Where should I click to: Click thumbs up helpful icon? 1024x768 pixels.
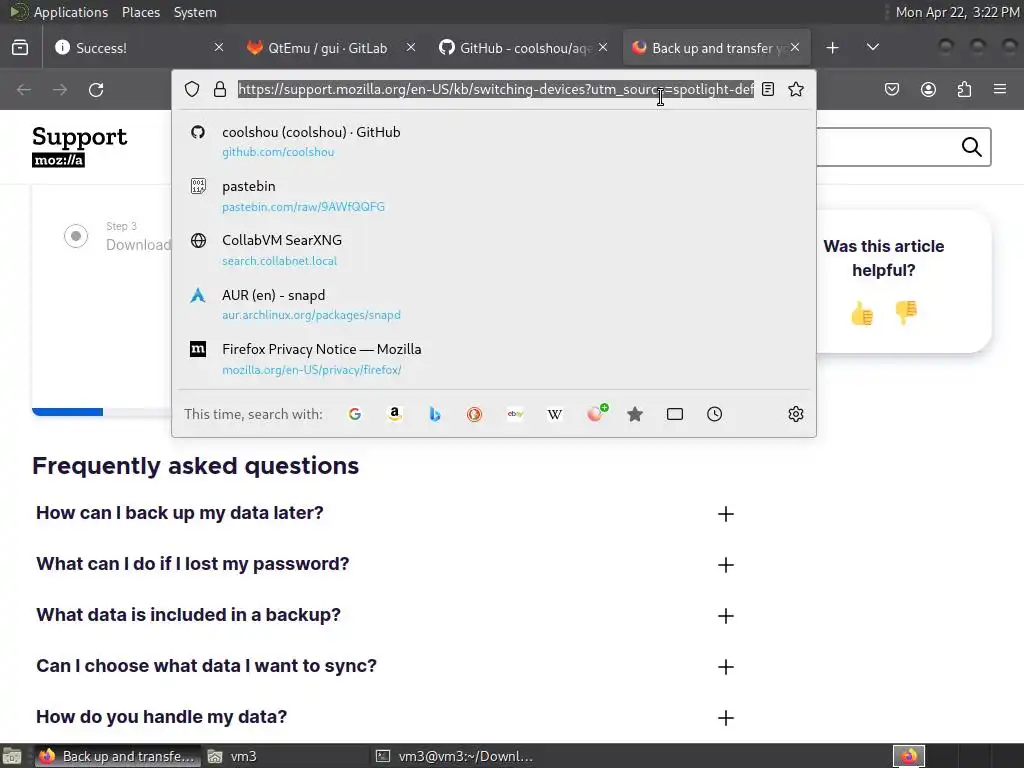862,313
